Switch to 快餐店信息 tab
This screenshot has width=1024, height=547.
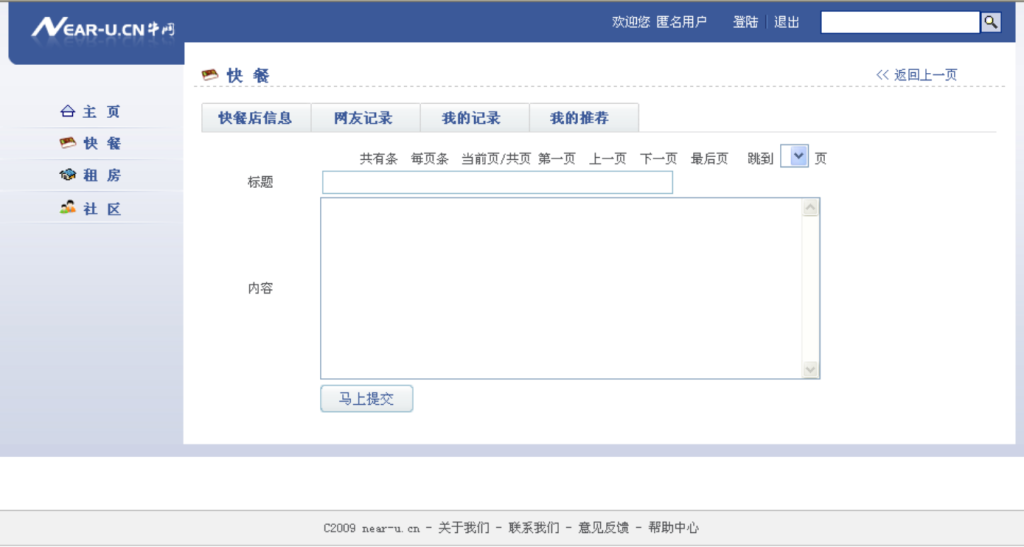(x=255, y=118)
